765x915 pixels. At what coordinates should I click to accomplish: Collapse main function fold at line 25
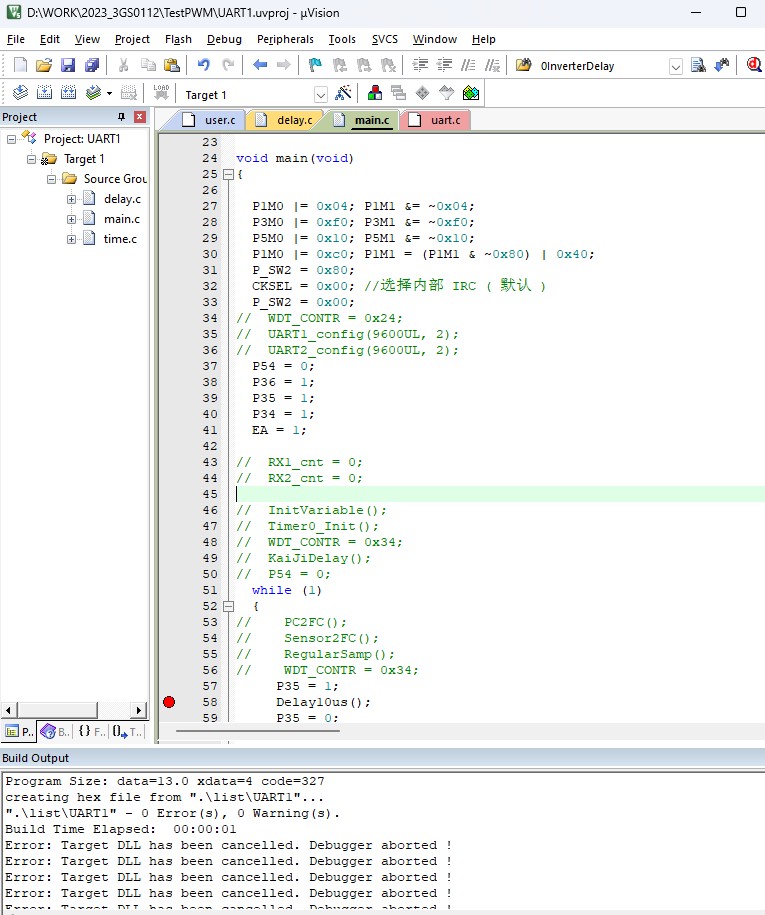pyautogui.click(x=229, y=174)
